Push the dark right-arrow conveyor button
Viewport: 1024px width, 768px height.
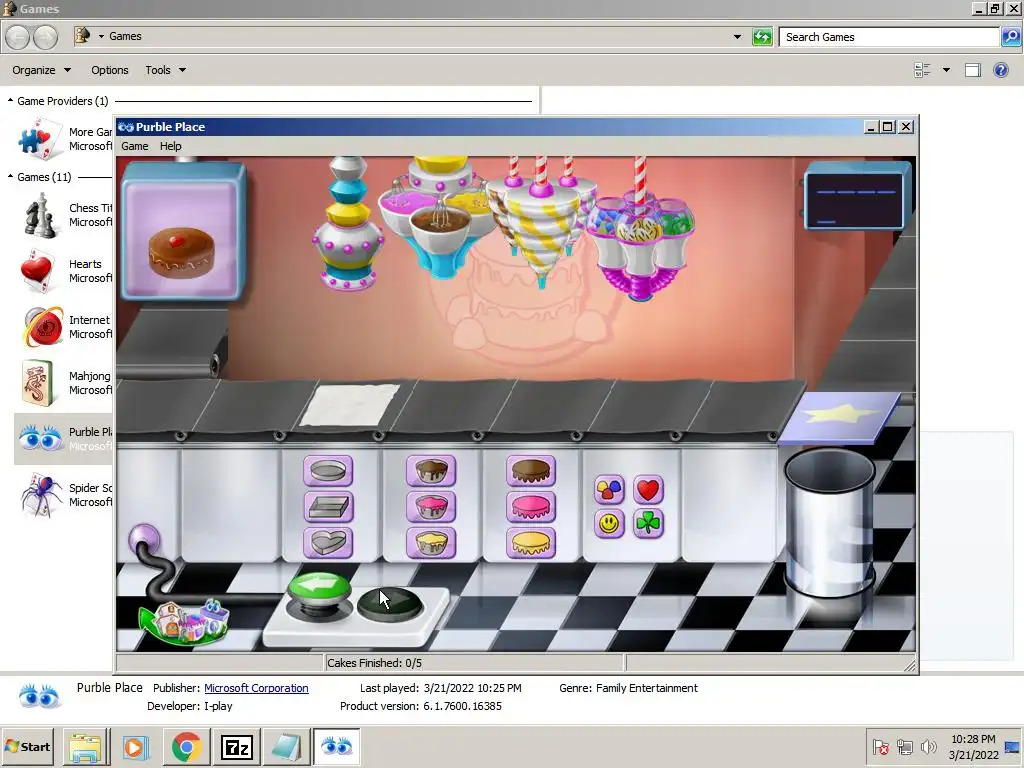click(391, 603)
